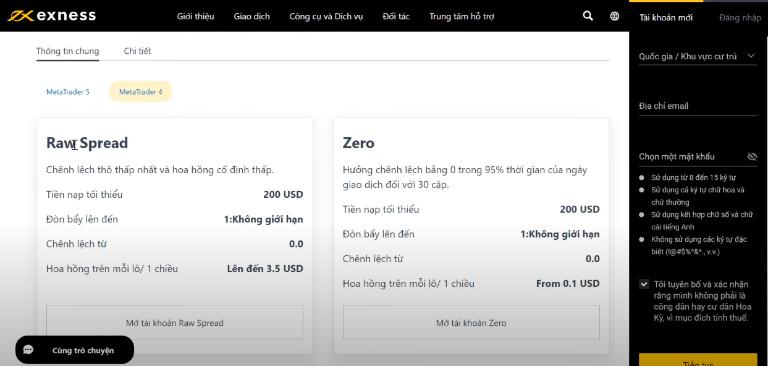The image size is (768, 366).
Task: Select MetaTrader 5 platform
Action: click(x=68, y=92)
